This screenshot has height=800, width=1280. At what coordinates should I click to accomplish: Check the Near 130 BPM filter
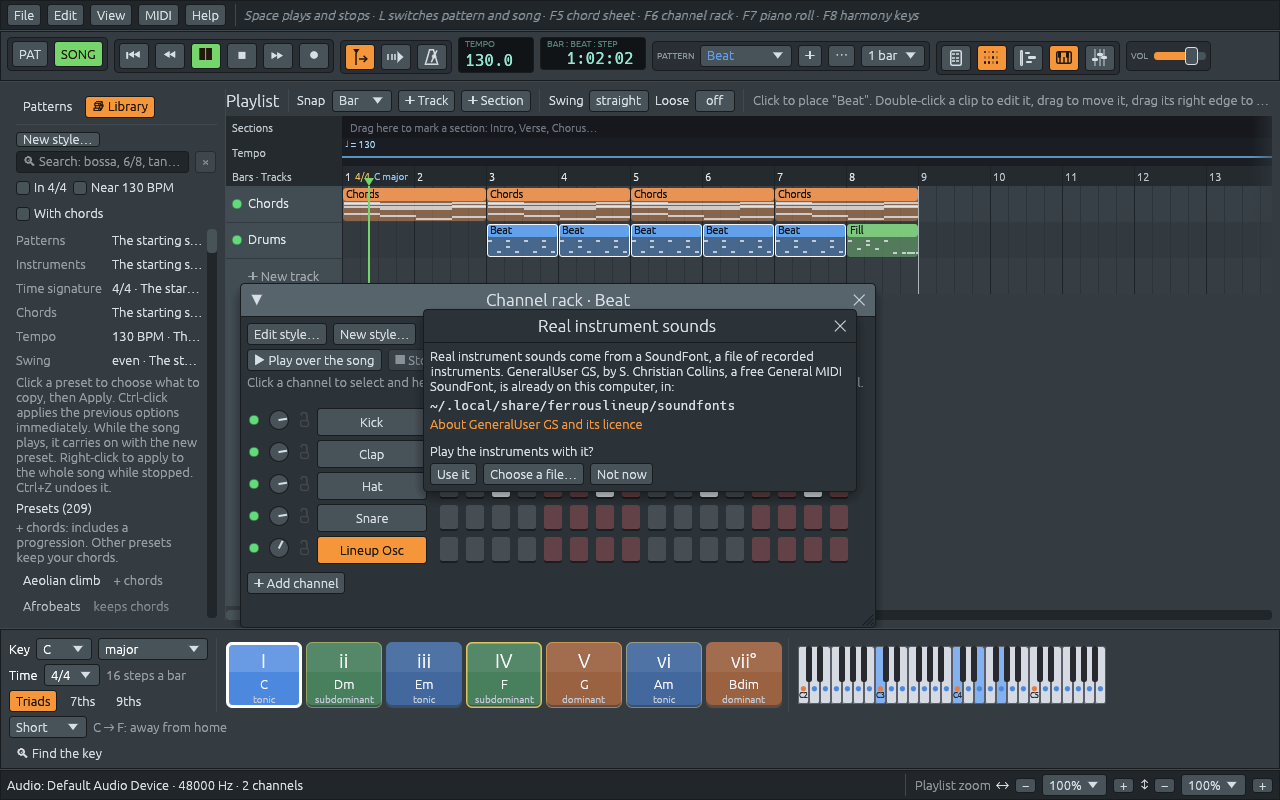point(80,188)
